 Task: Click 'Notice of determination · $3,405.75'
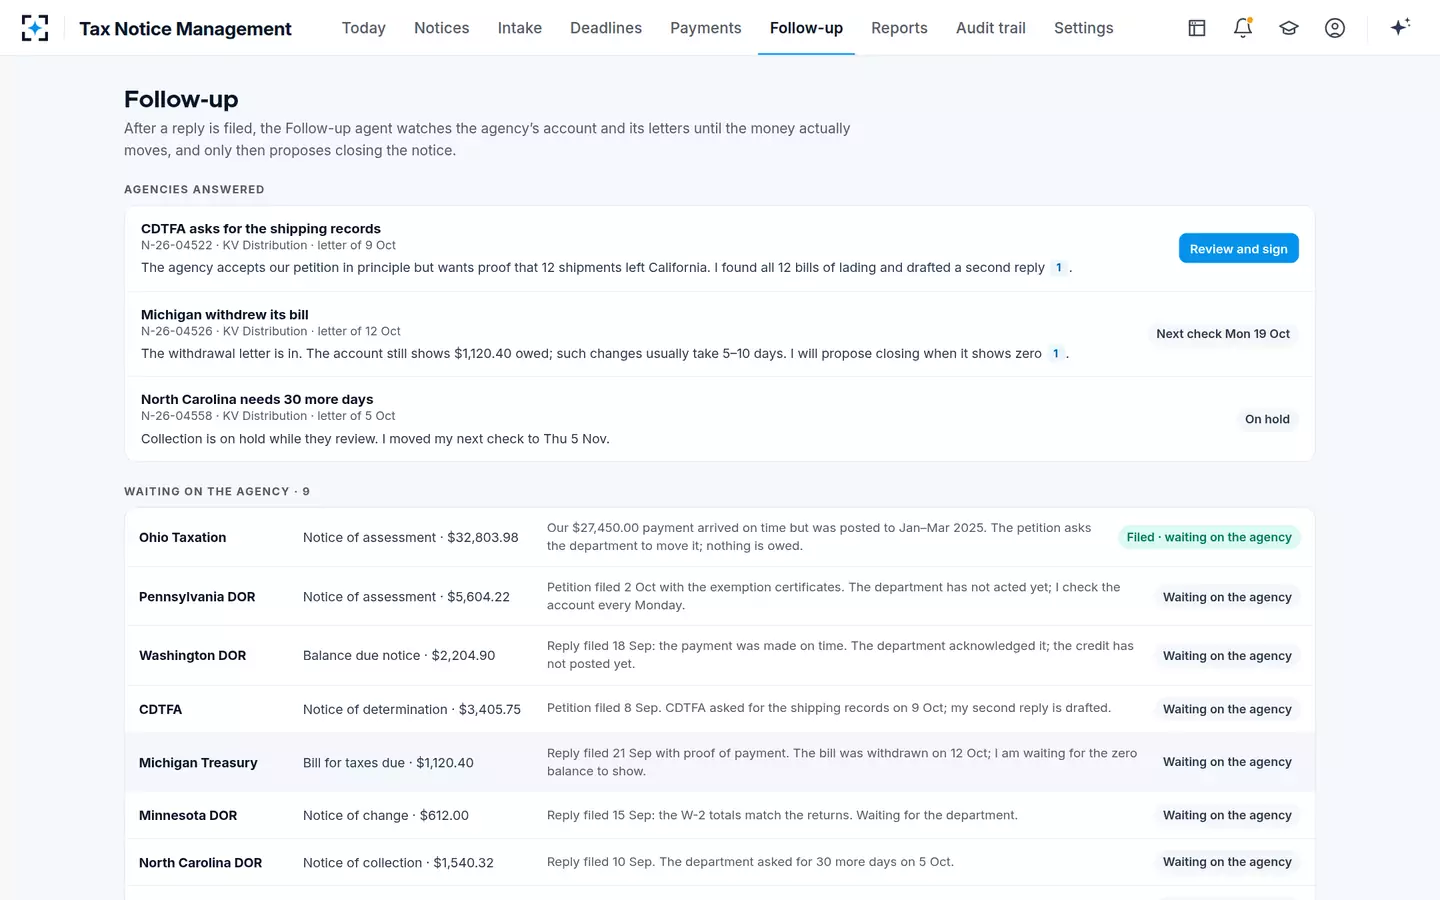[412, 710]
